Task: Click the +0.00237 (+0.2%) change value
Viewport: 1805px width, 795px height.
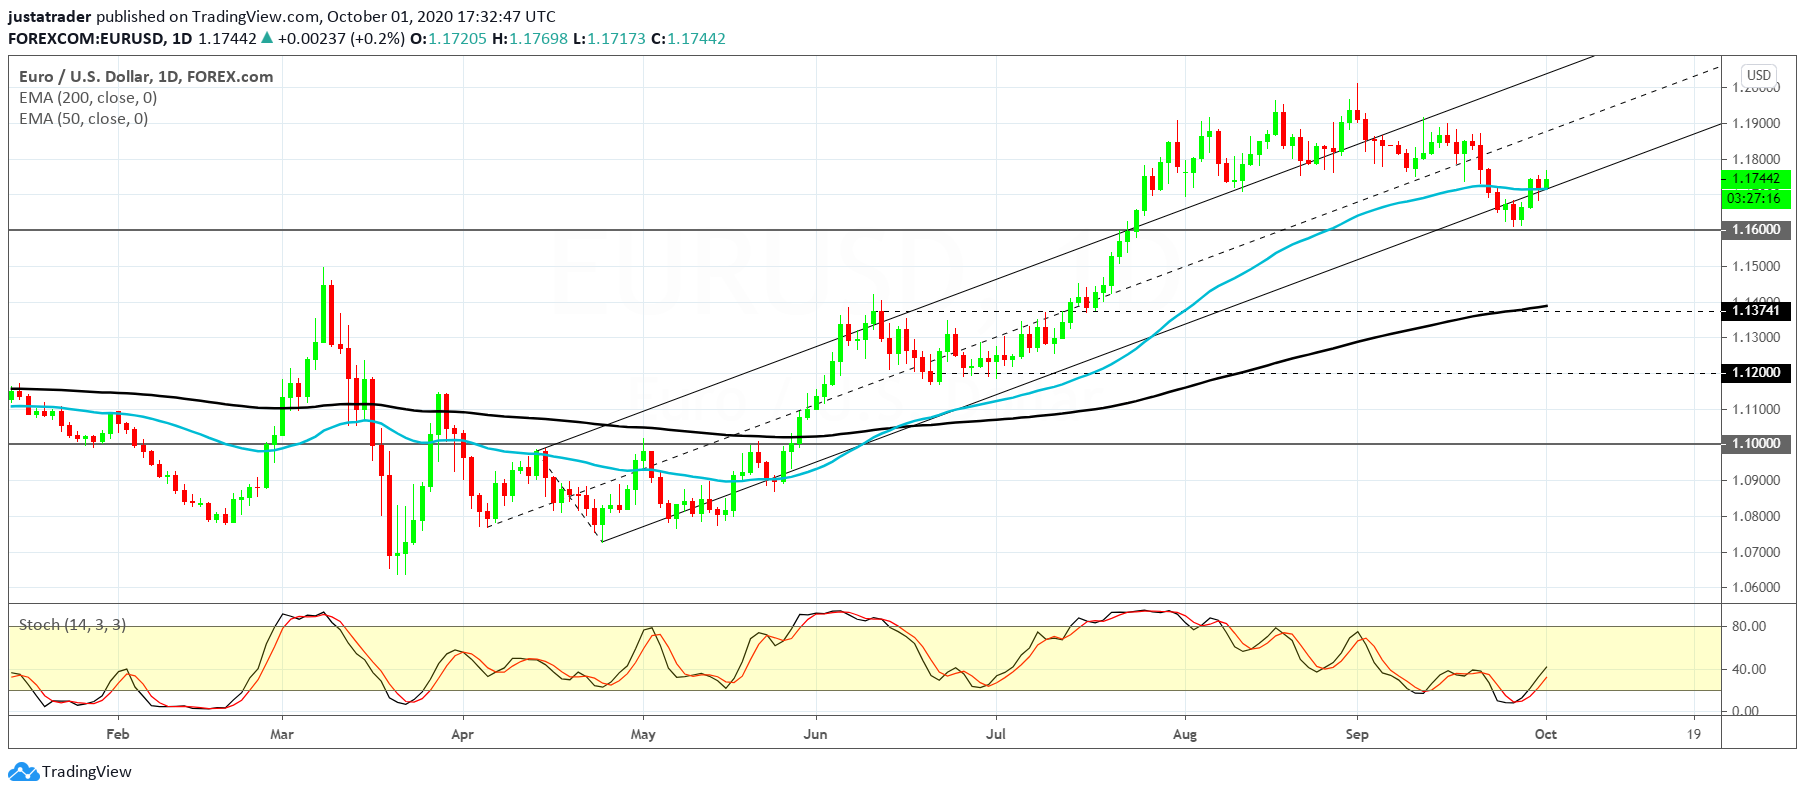Action: 341,39
